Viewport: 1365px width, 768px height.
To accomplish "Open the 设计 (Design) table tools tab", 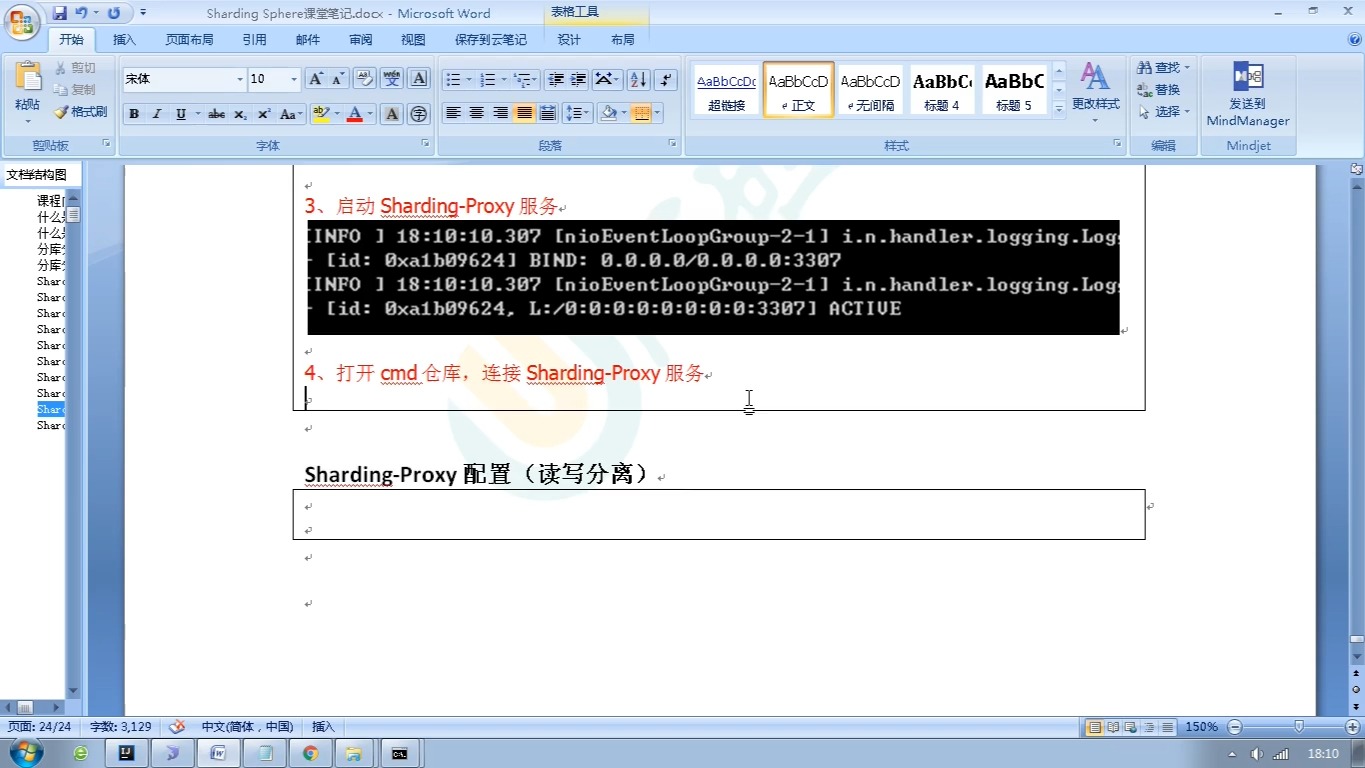I will 569,40.
